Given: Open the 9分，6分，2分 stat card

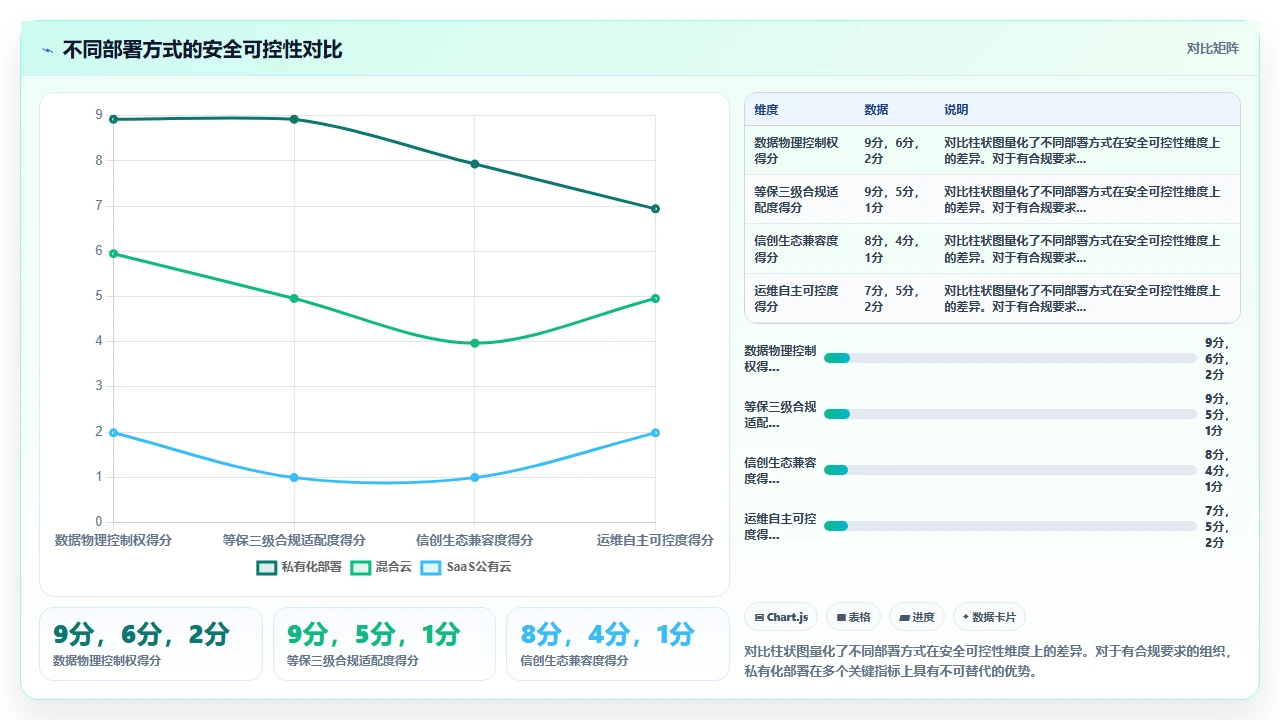Looking at the screenshot, I should [151, 644].
